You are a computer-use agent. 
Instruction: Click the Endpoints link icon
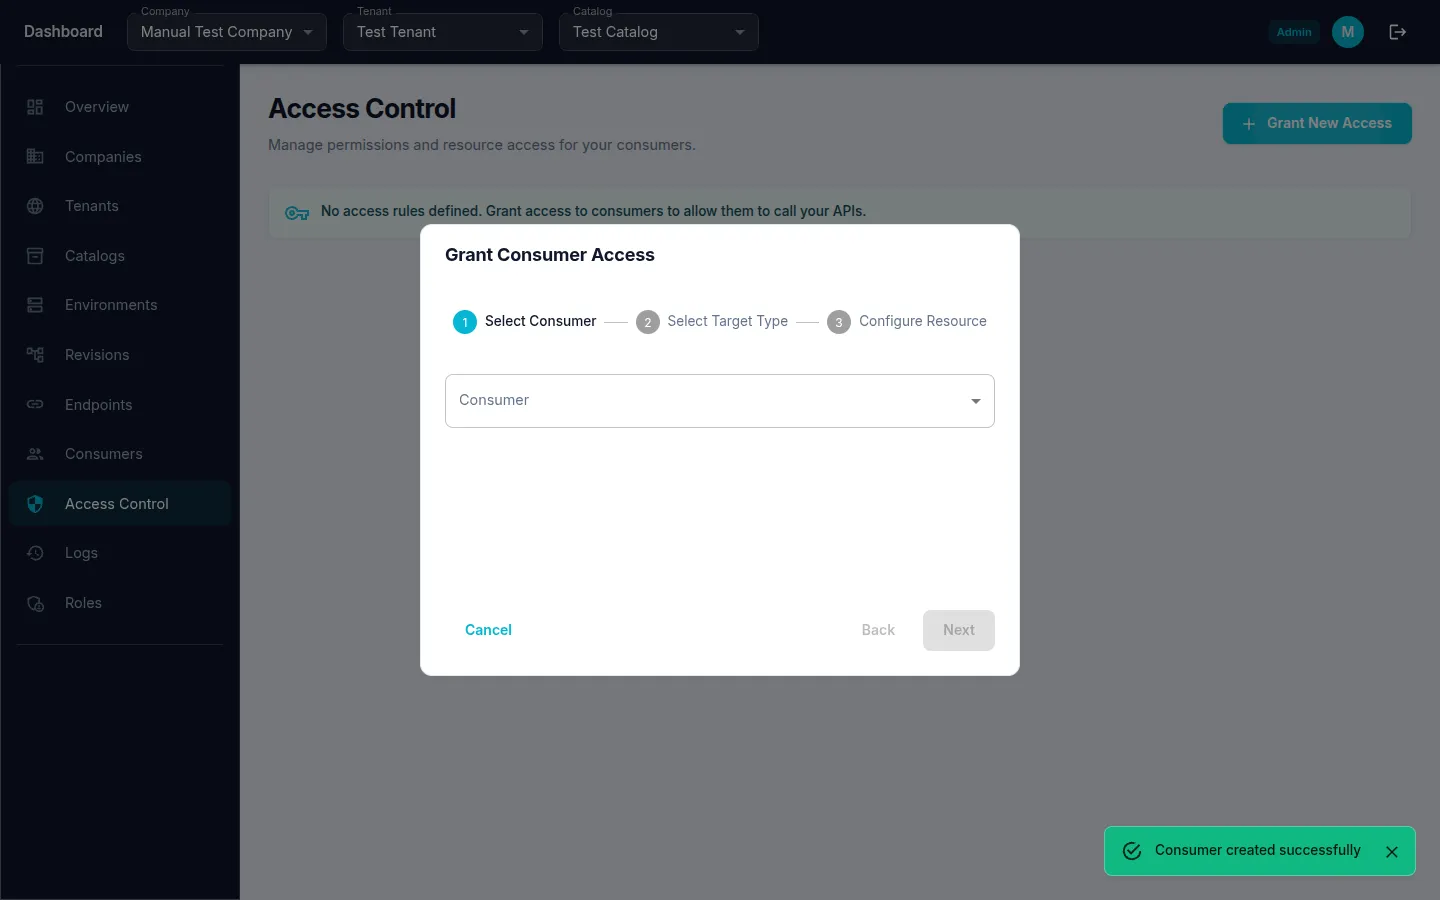click(35, 405)
